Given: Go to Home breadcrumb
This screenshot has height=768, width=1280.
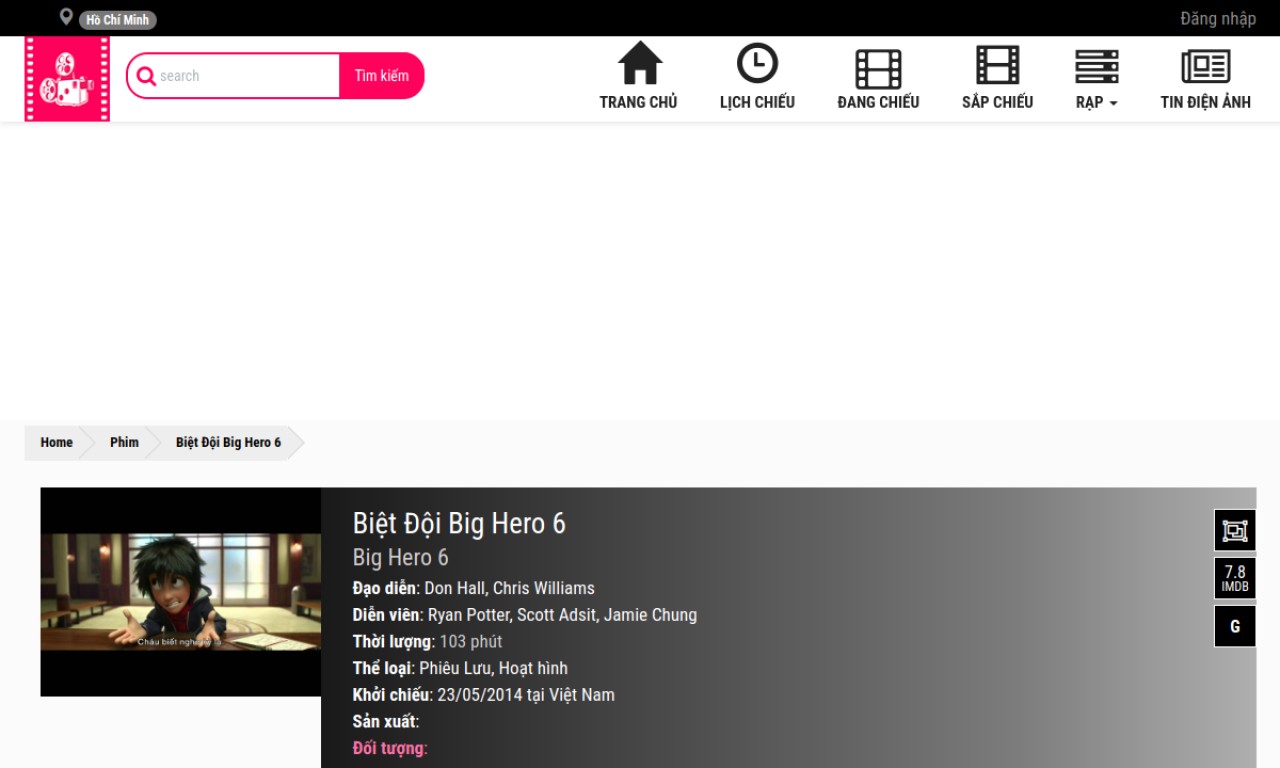Looking at the screenshot, I should (56, 443).
